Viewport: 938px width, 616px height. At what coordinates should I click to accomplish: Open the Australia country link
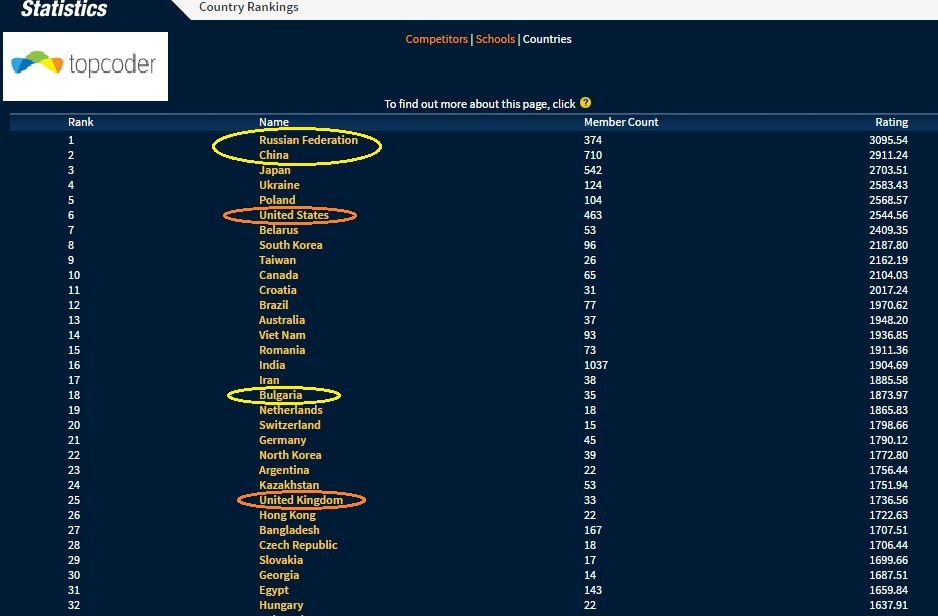point(282,320)
